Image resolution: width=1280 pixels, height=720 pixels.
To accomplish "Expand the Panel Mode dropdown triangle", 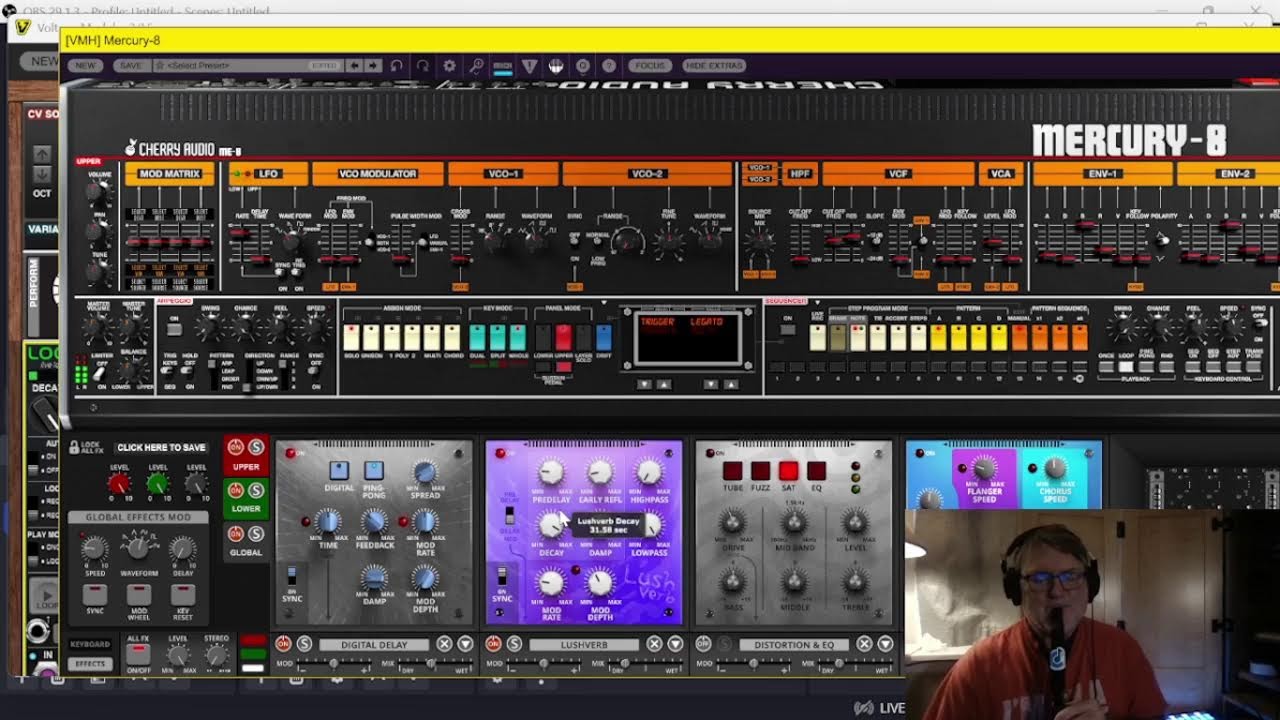I will click(603, 302).
